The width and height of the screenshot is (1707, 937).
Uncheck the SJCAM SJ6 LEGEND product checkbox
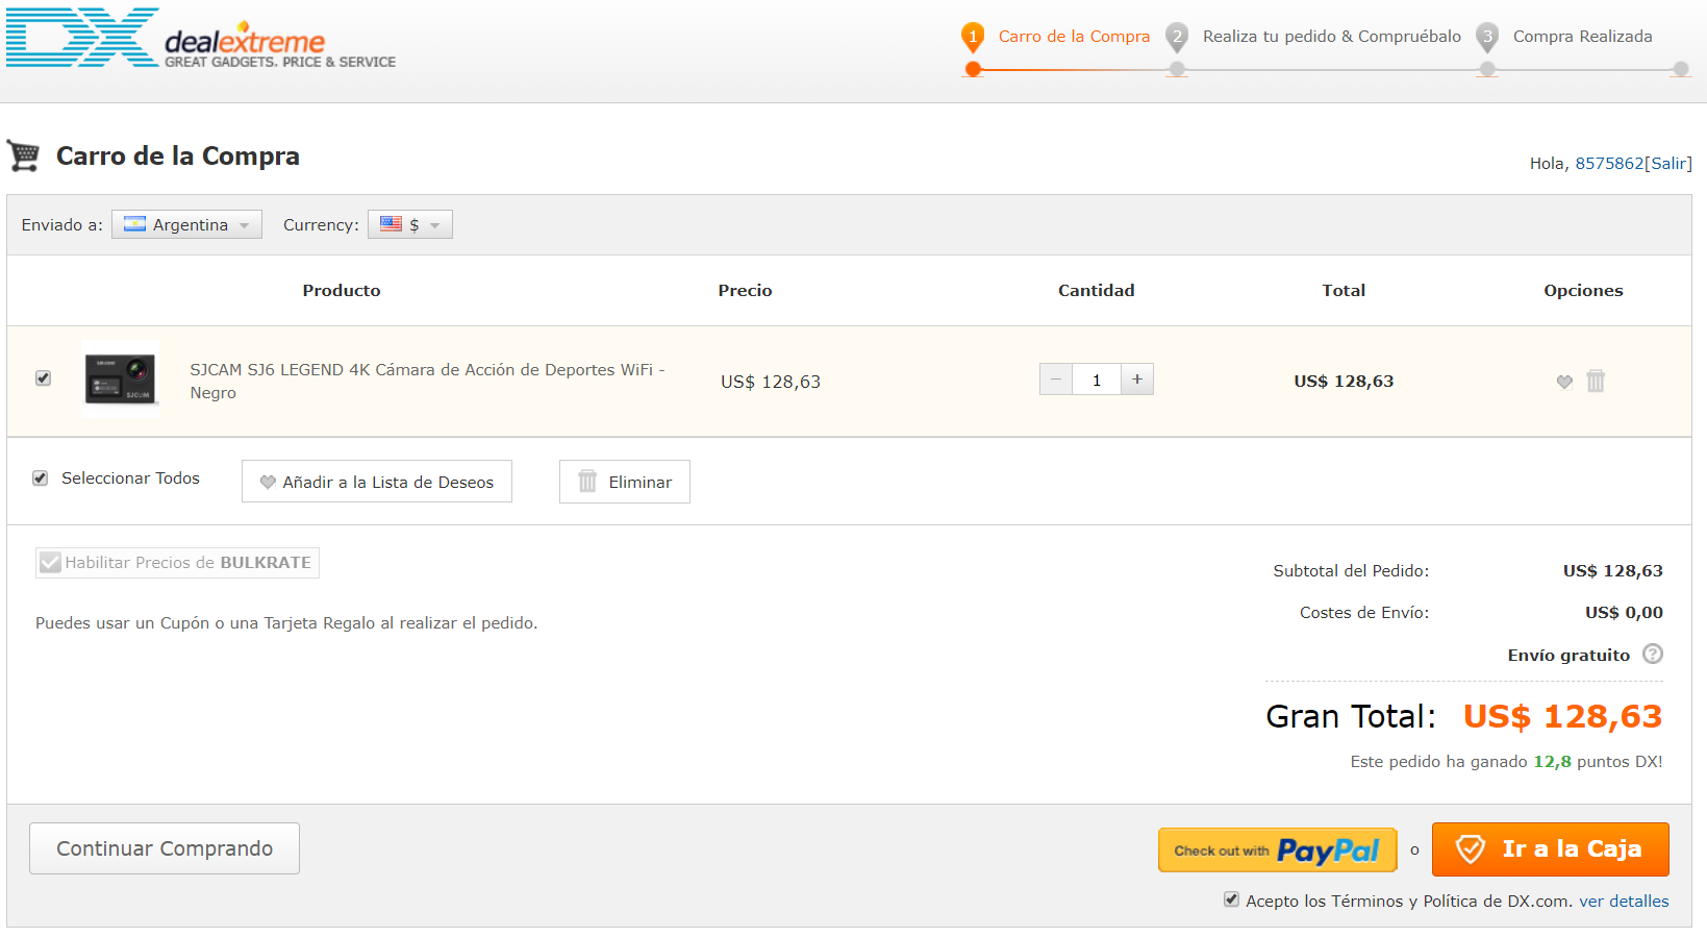click(43, 378)
